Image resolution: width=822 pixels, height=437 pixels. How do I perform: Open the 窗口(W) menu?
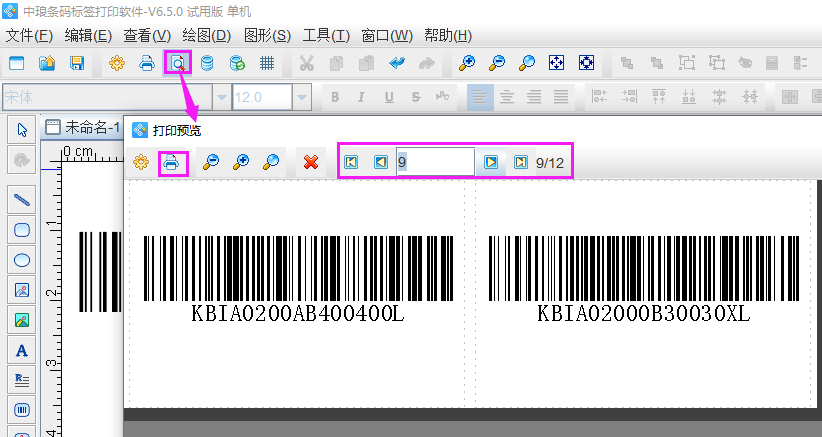[387, 36]
